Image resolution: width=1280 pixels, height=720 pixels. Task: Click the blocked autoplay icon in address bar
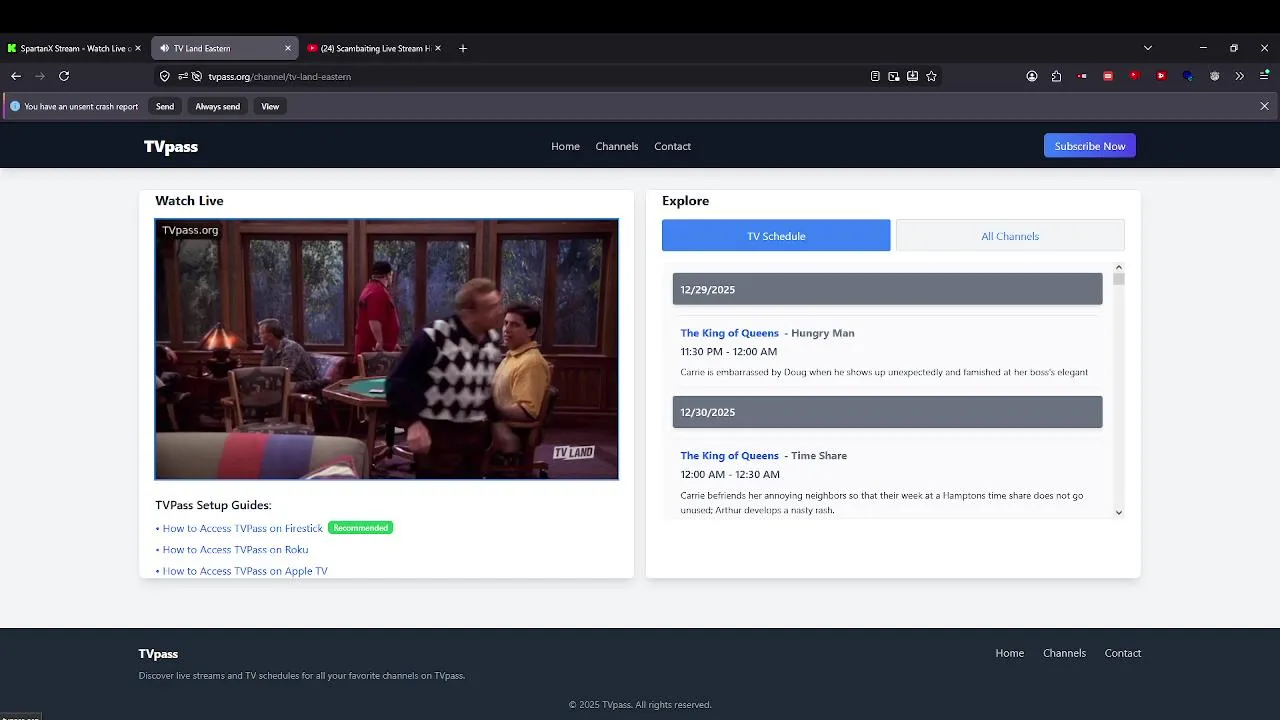(197, 76)
